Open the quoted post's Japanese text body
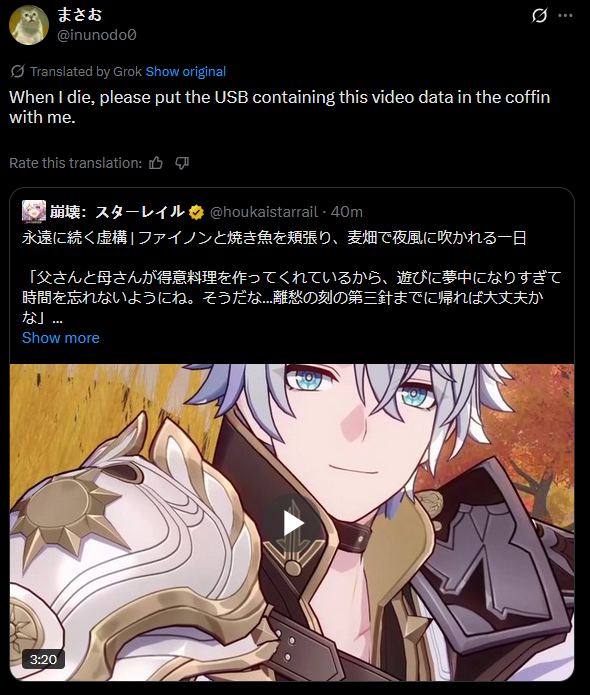Image resolution: width=590 pixels, height=695 pixels. (292, 277)
